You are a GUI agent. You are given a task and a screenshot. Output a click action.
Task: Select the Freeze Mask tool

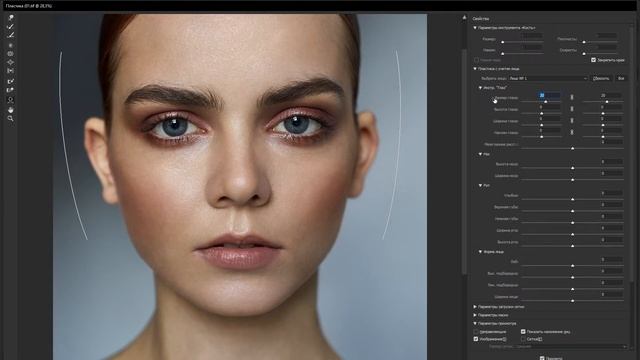[11, 81]
